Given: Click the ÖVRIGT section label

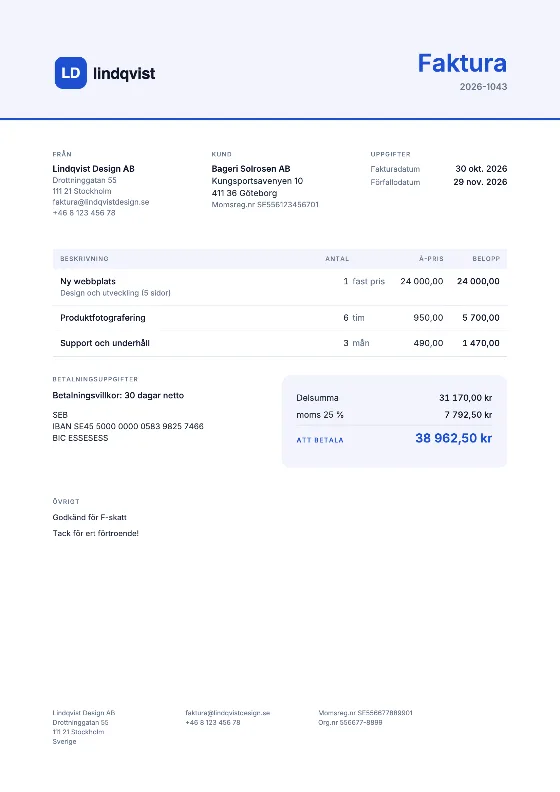Looking at the screenshot, I should click(66, 502).
